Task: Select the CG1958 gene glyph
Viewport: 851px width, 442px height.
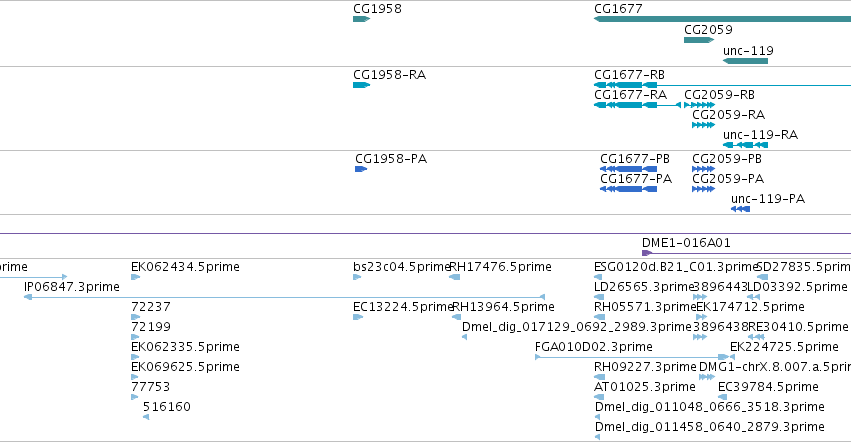Action: click(x=361, y=19)
